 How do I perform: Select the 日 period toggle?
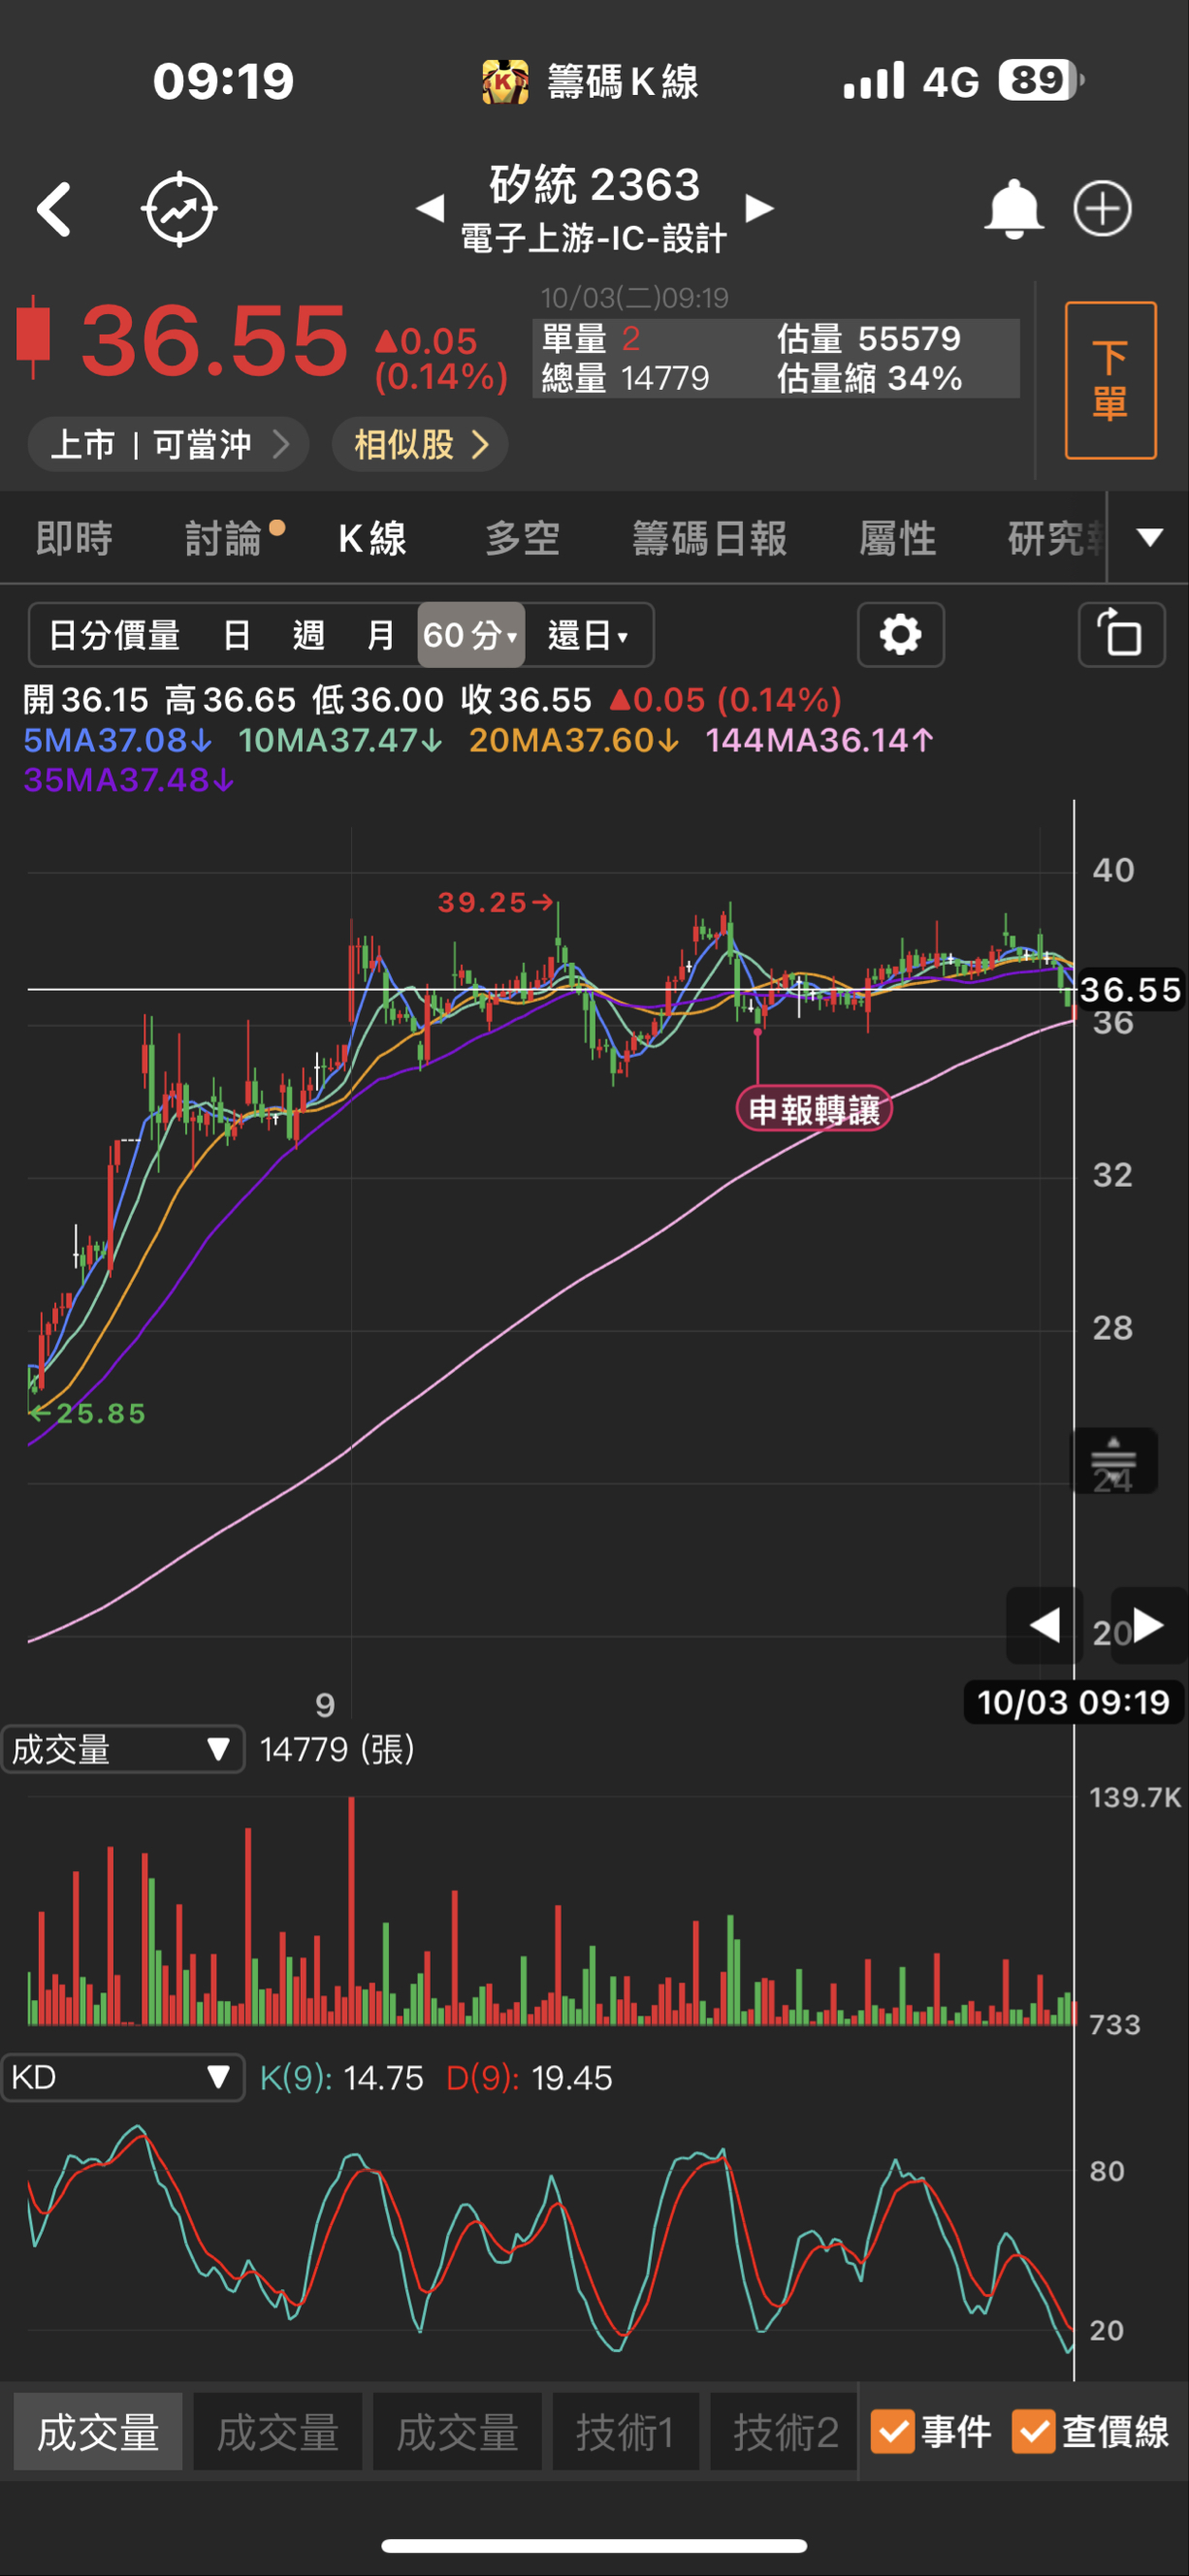click(237, 635)
